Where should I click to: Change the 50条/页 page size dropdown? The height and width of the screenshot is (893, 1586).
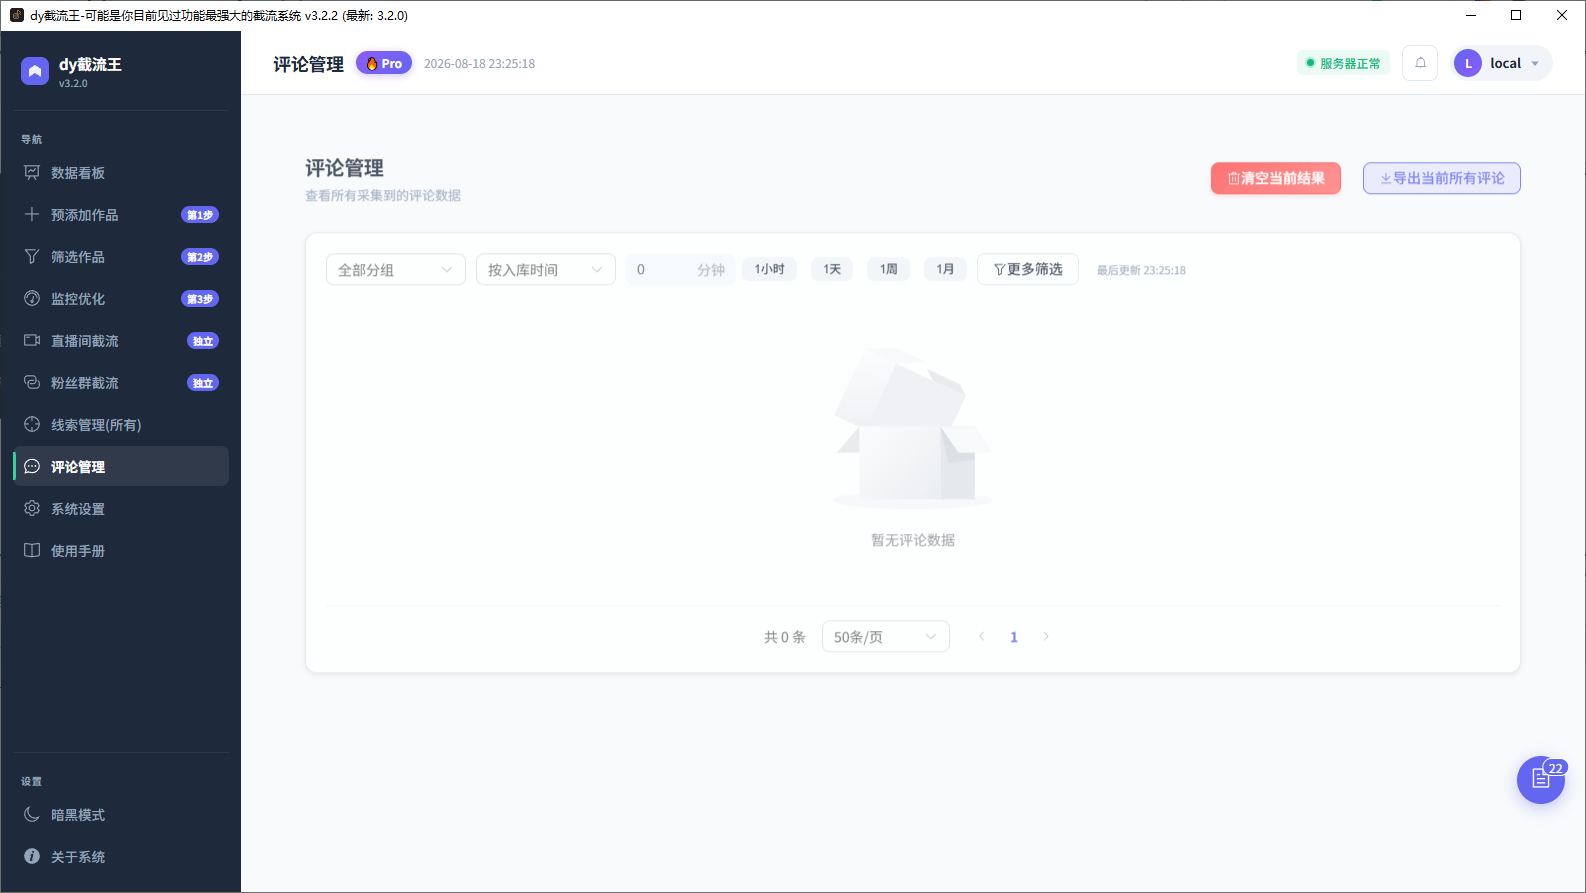click(886, 637)
